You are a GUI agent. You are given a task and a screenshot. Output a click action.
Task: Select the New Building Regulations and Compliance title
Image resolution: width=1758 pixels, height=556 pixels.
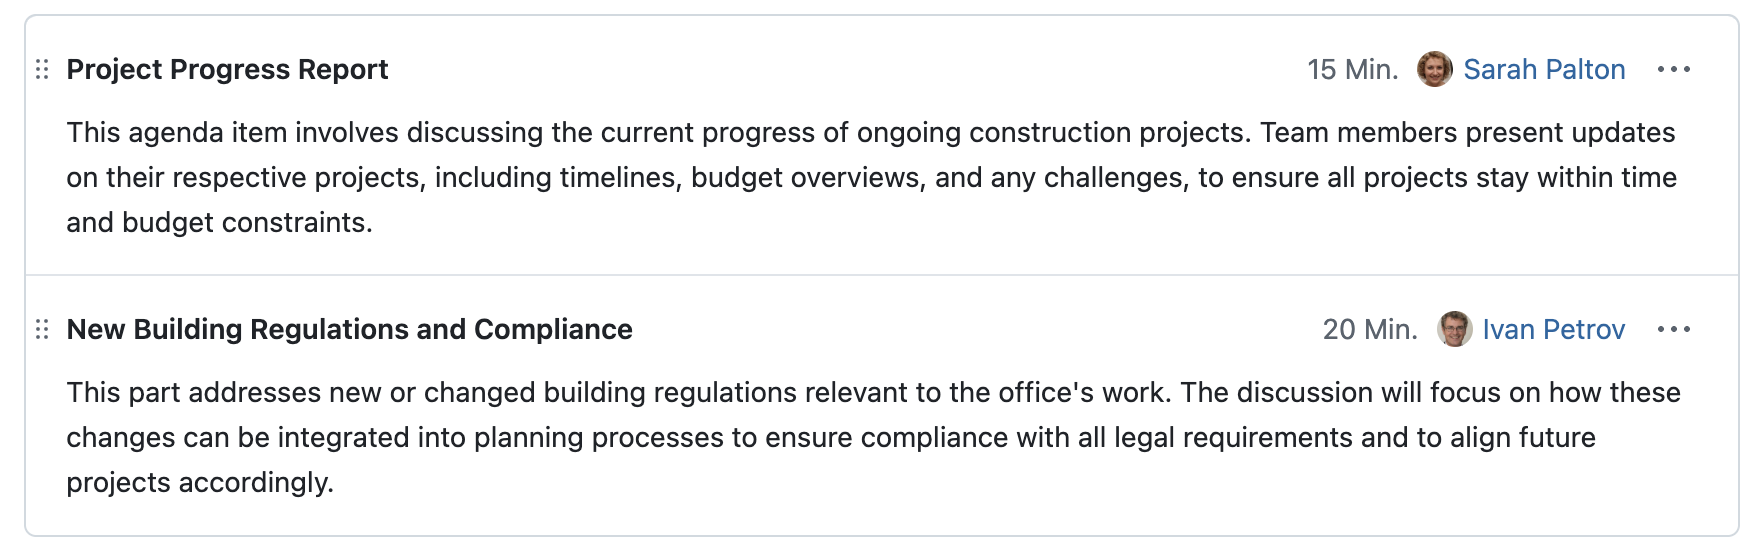349,329
